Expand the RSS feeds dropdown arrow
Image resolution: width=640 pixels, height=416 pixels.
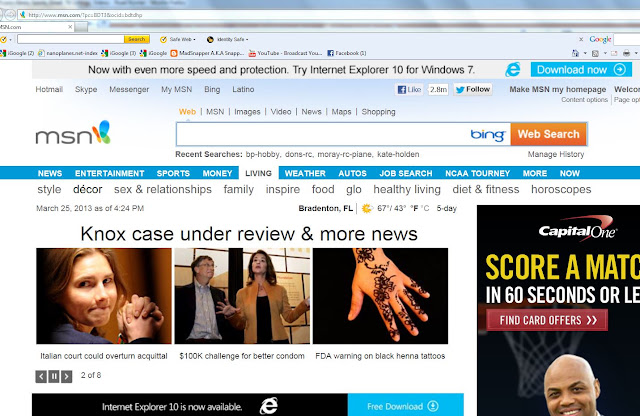tap(605, 53)
